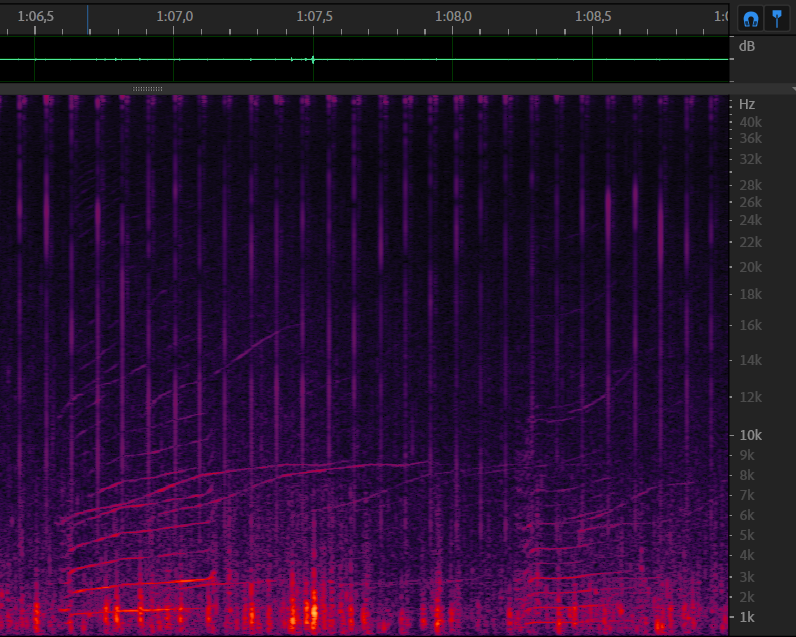This screenshot has height=637, width=796.
Task: Click the 32k mark on frequency scale
Action: (750, 159)
